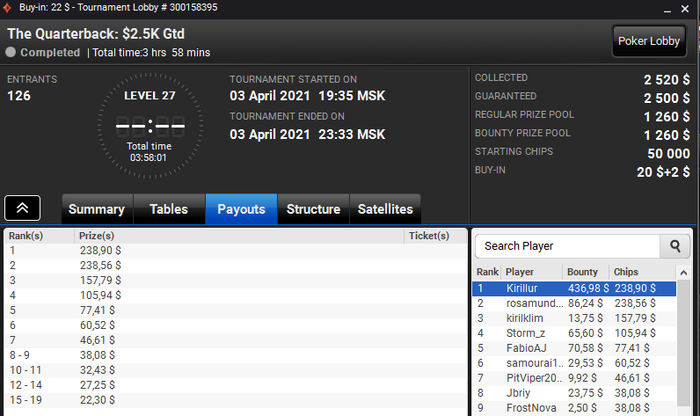Viewport: 700px width, 416px height.
Task: Select player PitViper20.. row
Action: click(574, 378)
